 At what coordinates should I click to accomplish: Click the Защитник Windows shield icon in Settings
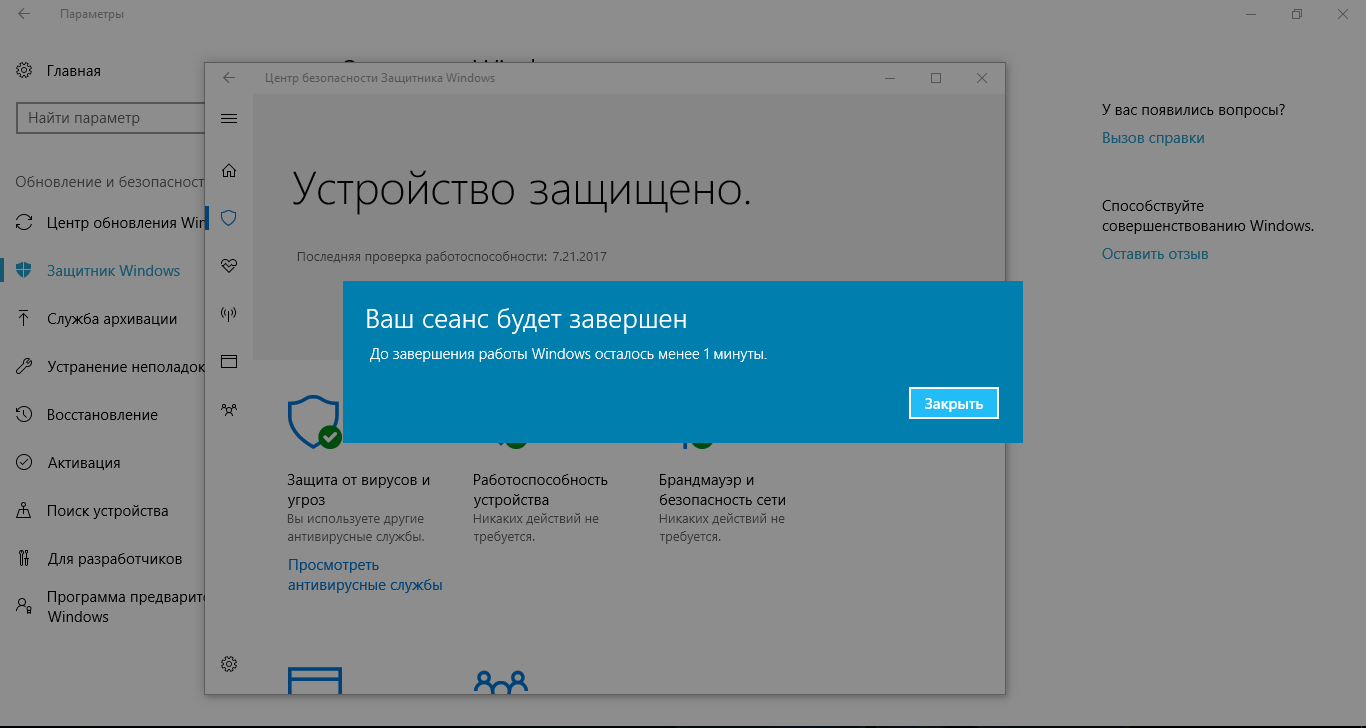(x=24, y=271)
